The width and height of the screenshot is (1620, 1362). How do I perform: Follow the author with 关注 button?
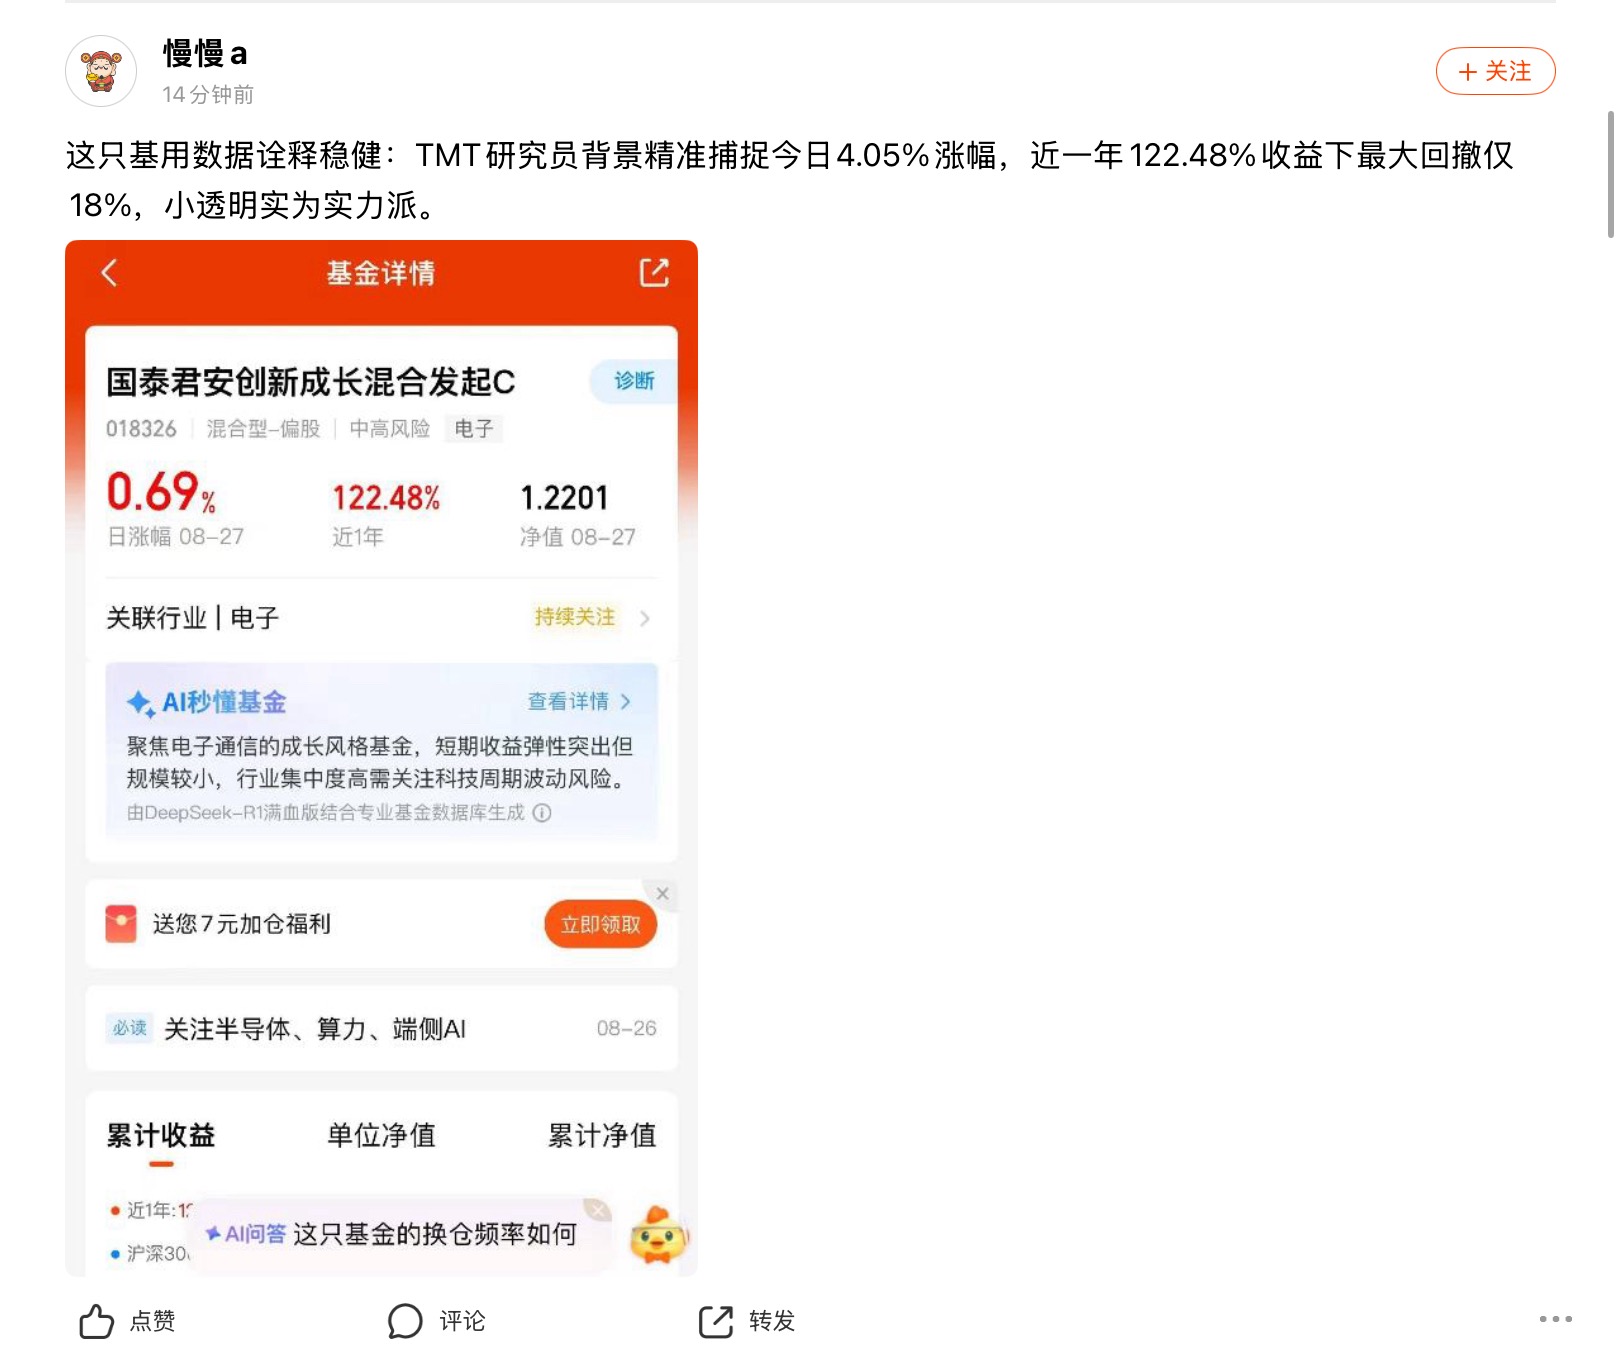[1495, 71]
